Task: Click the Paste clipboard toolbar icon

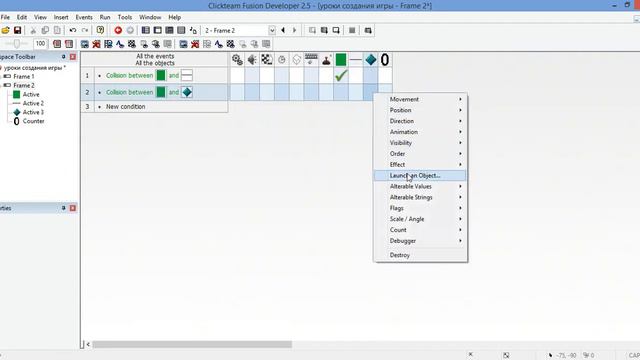Action: 57,30
